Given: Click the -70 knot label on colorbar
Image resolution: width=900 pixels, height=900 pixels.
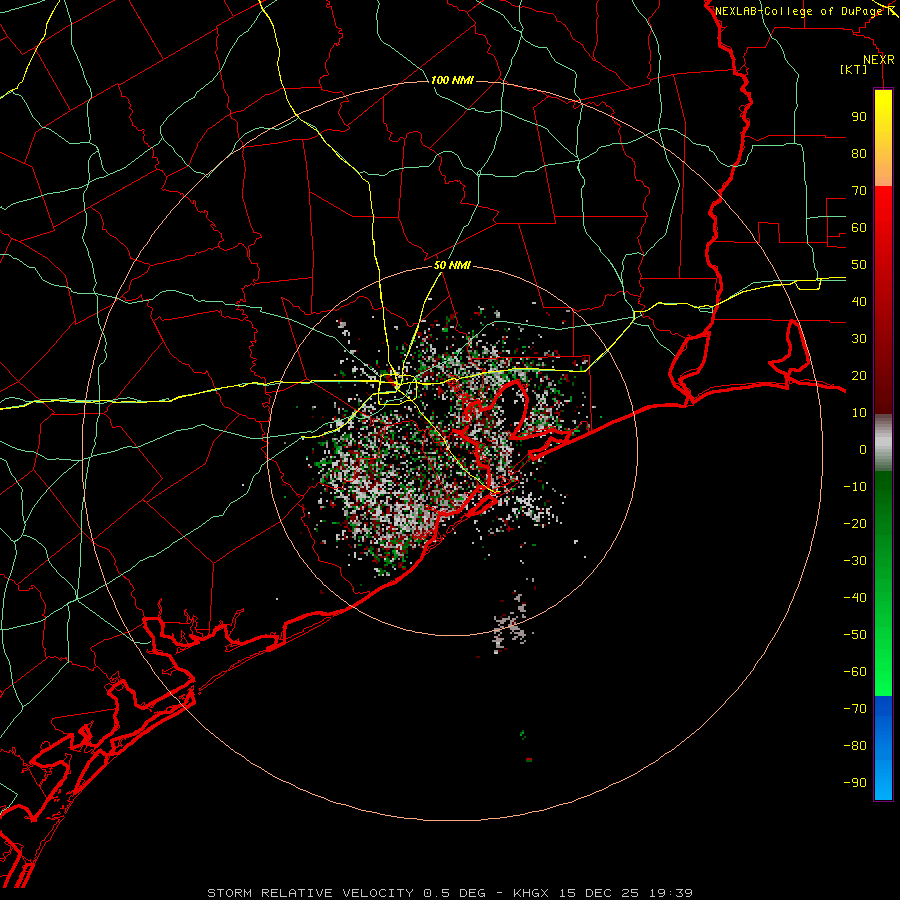Looking at the screenshot, I should click(855, 709).
